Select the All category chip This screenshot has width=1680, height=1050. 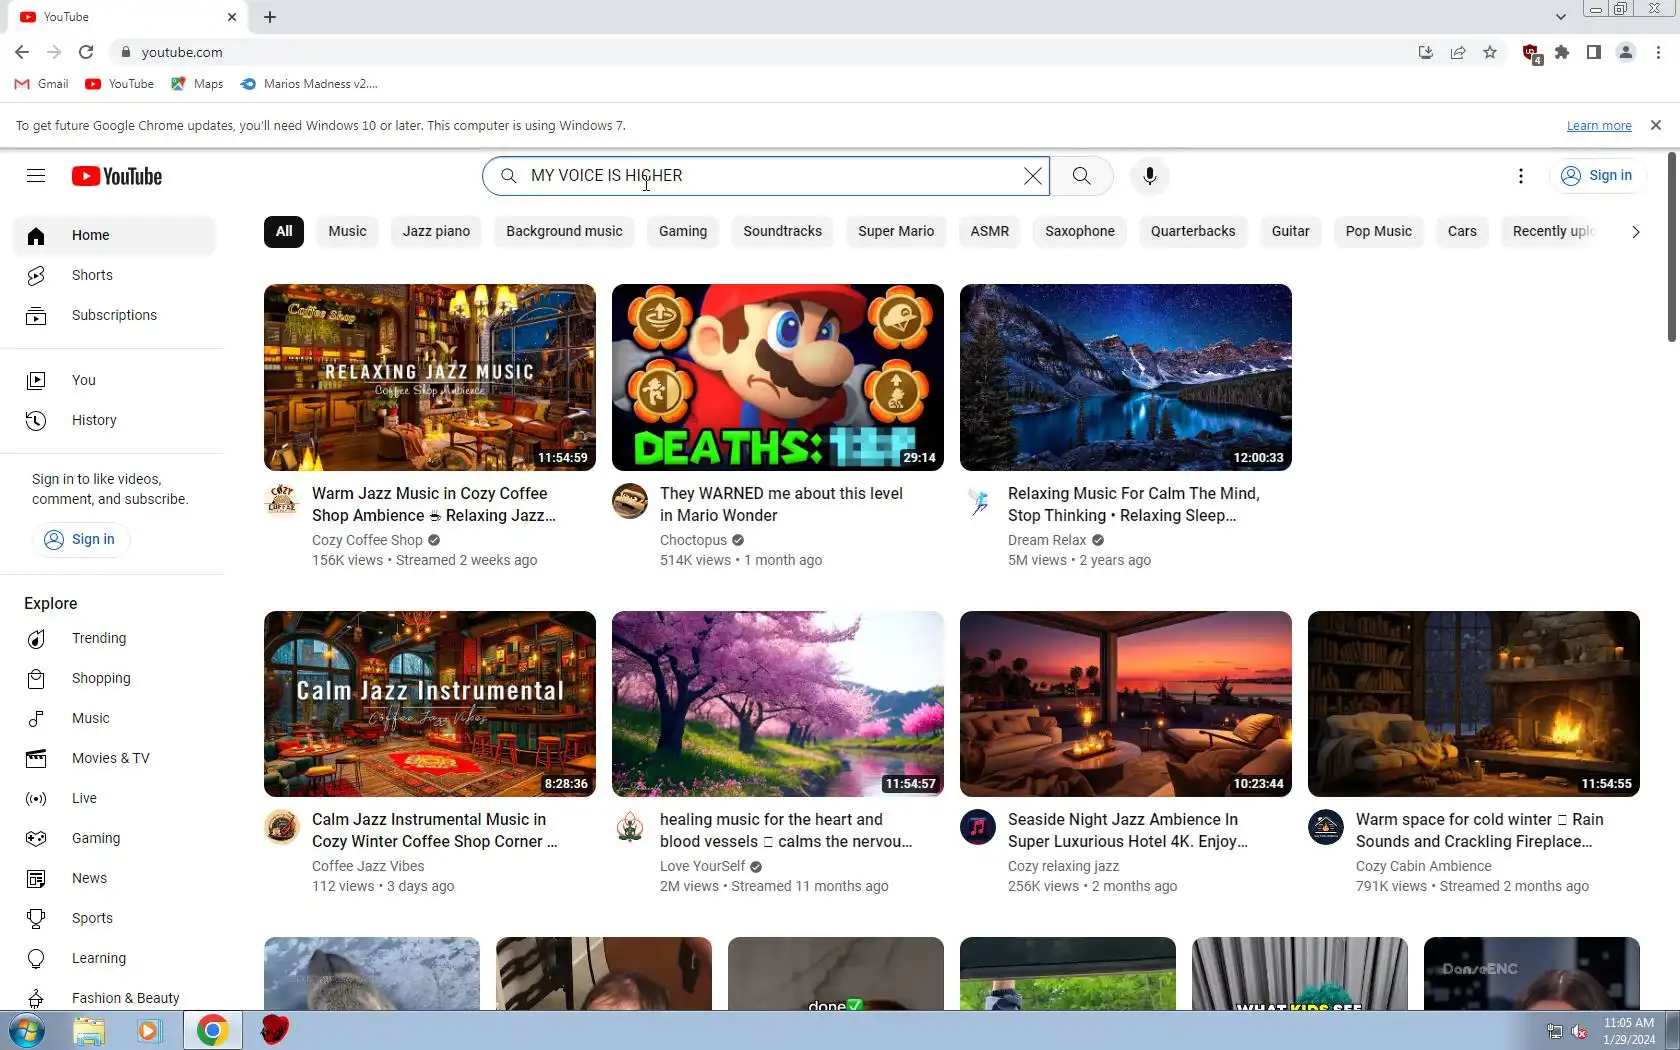[284, 232]
